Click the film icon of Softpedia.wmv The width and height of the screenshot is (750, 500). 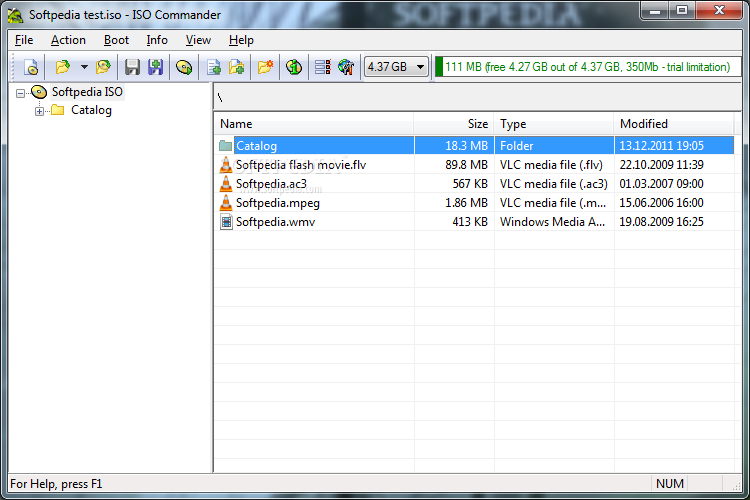pyautogui.click(x=226, y=222)
